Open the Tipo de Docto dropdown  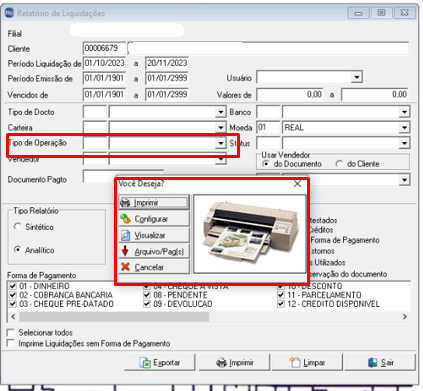coord(220,112)
